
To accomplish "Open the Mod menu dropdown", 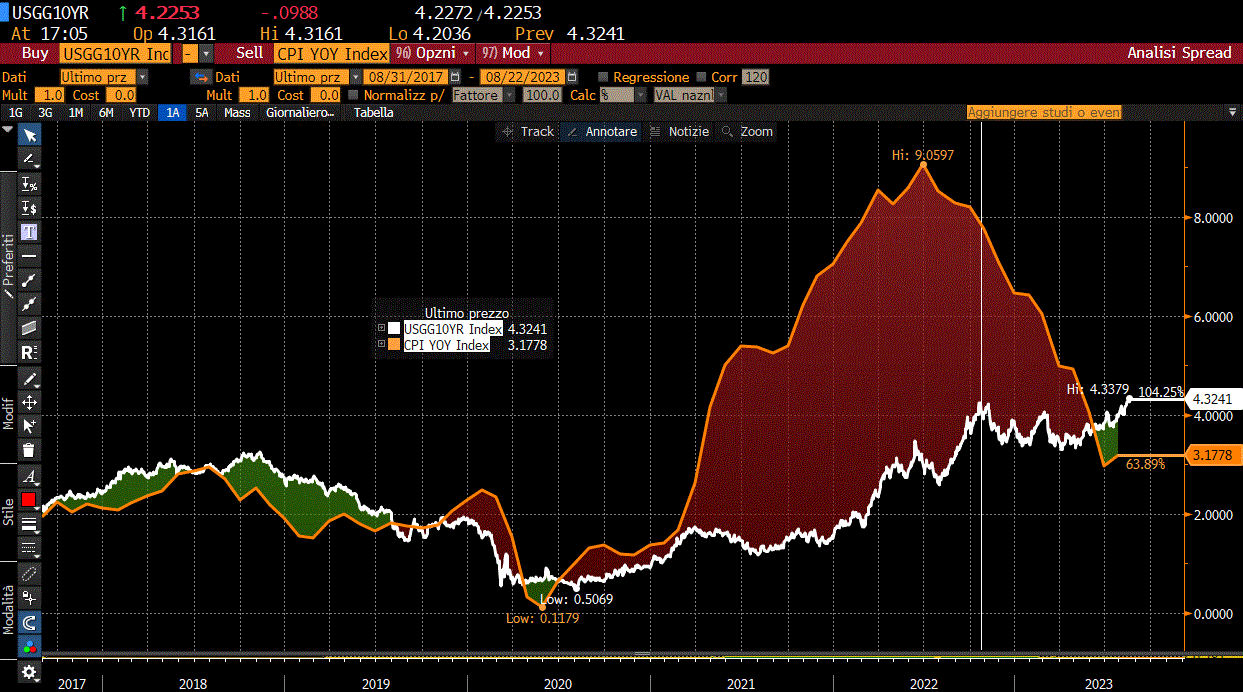I will click(x=514, y=53).
